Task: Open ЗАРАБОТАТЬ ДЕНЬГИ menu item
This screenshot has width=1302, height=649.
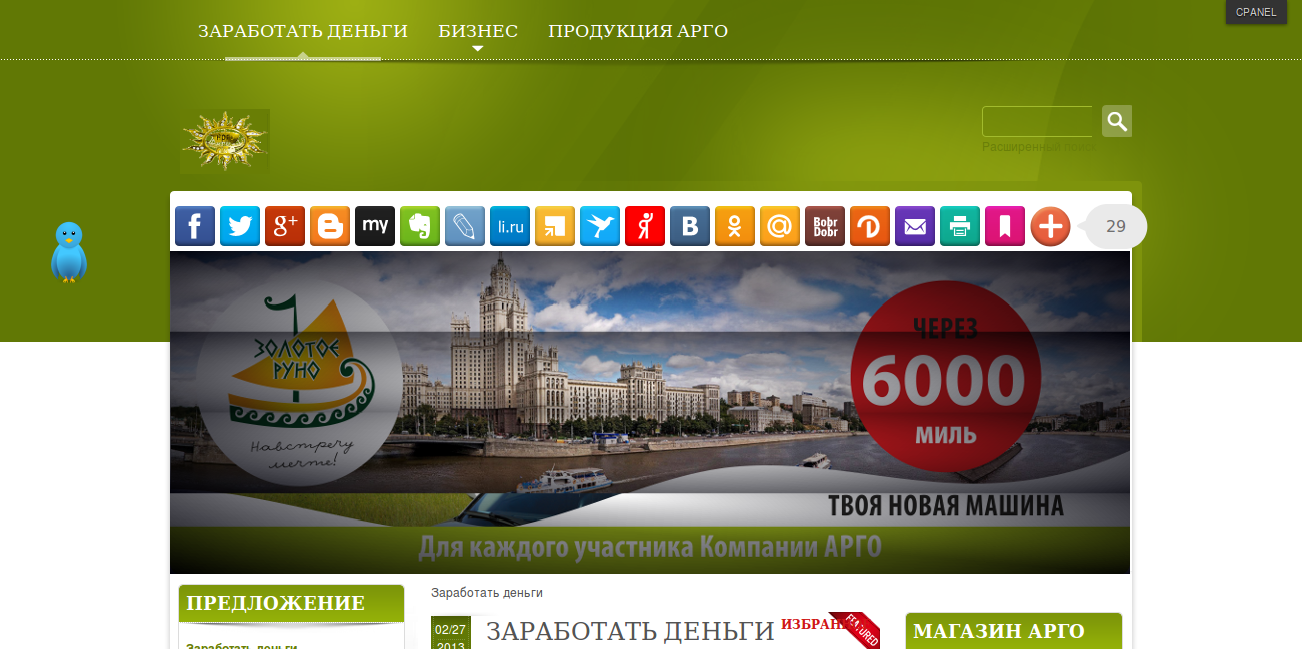Action: pyautogui.click(x=303, y=31)
